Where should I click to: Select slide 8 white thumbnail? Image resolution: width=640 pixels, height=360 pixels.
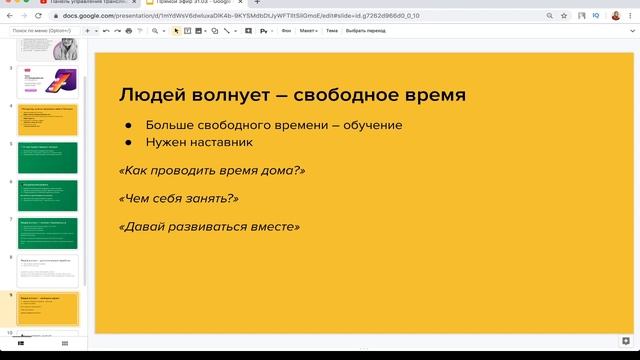click(x=48, y=271)
